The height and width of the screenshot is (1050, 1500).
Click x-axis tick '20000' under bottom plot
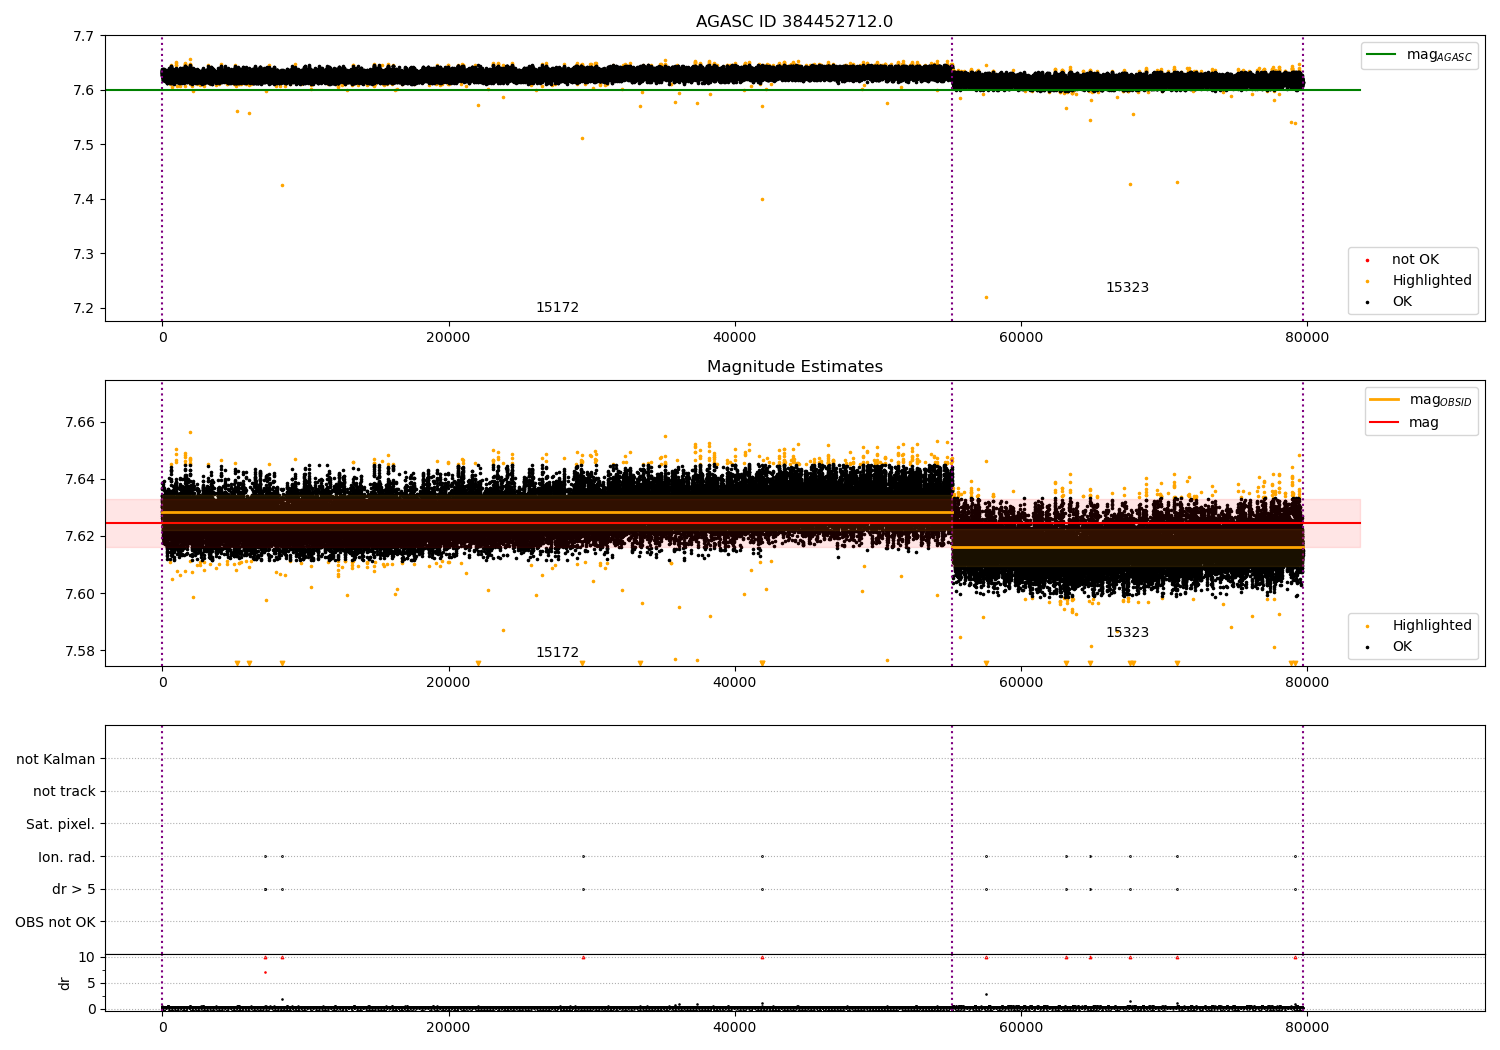click(x=448, y=1027)
